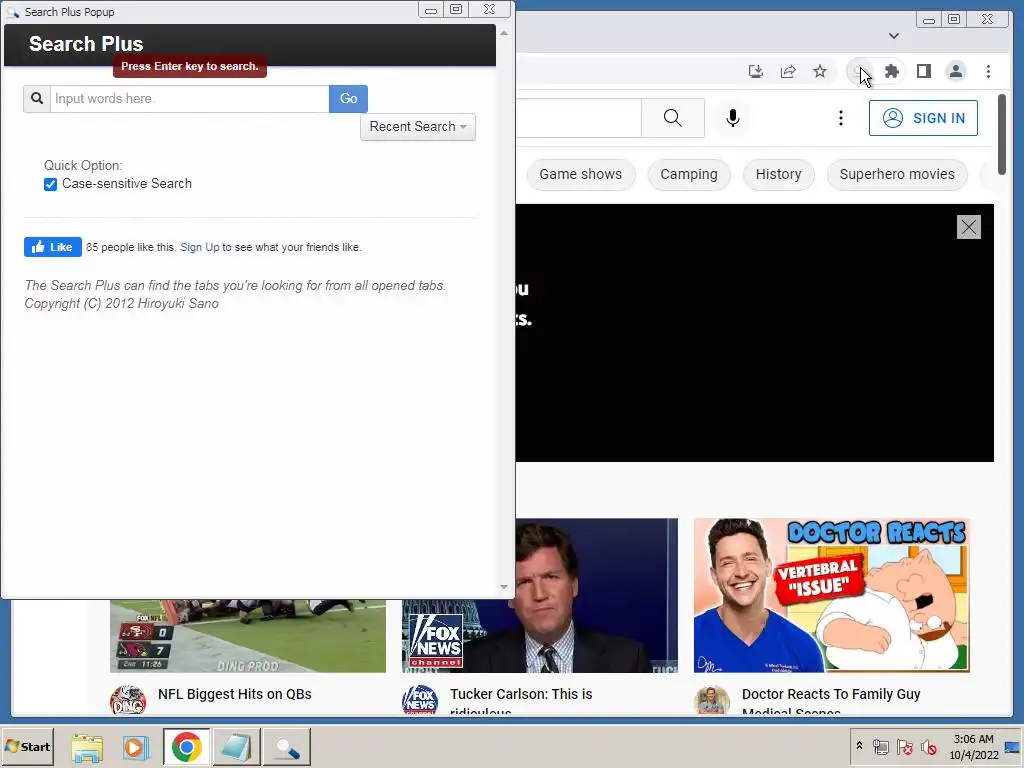Open Windows Media Player taskbar icon
The image size is (1024, 768).
[136, 747]
